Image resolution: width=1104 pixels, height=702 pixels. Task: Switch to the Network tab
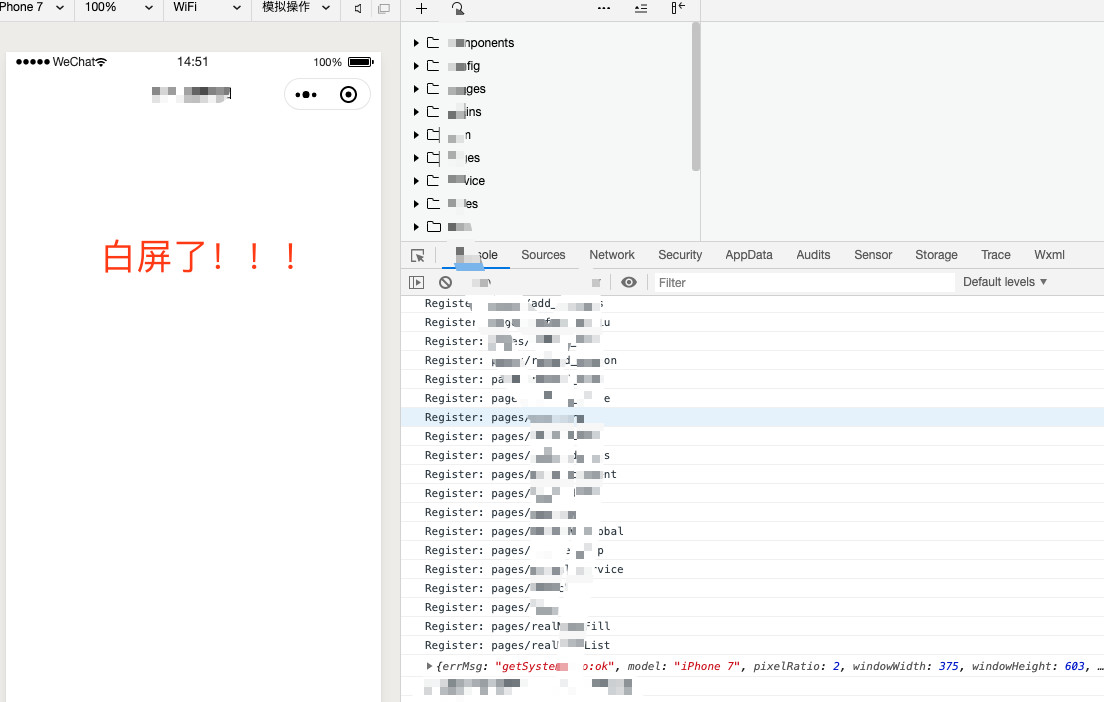click(612, 255)
